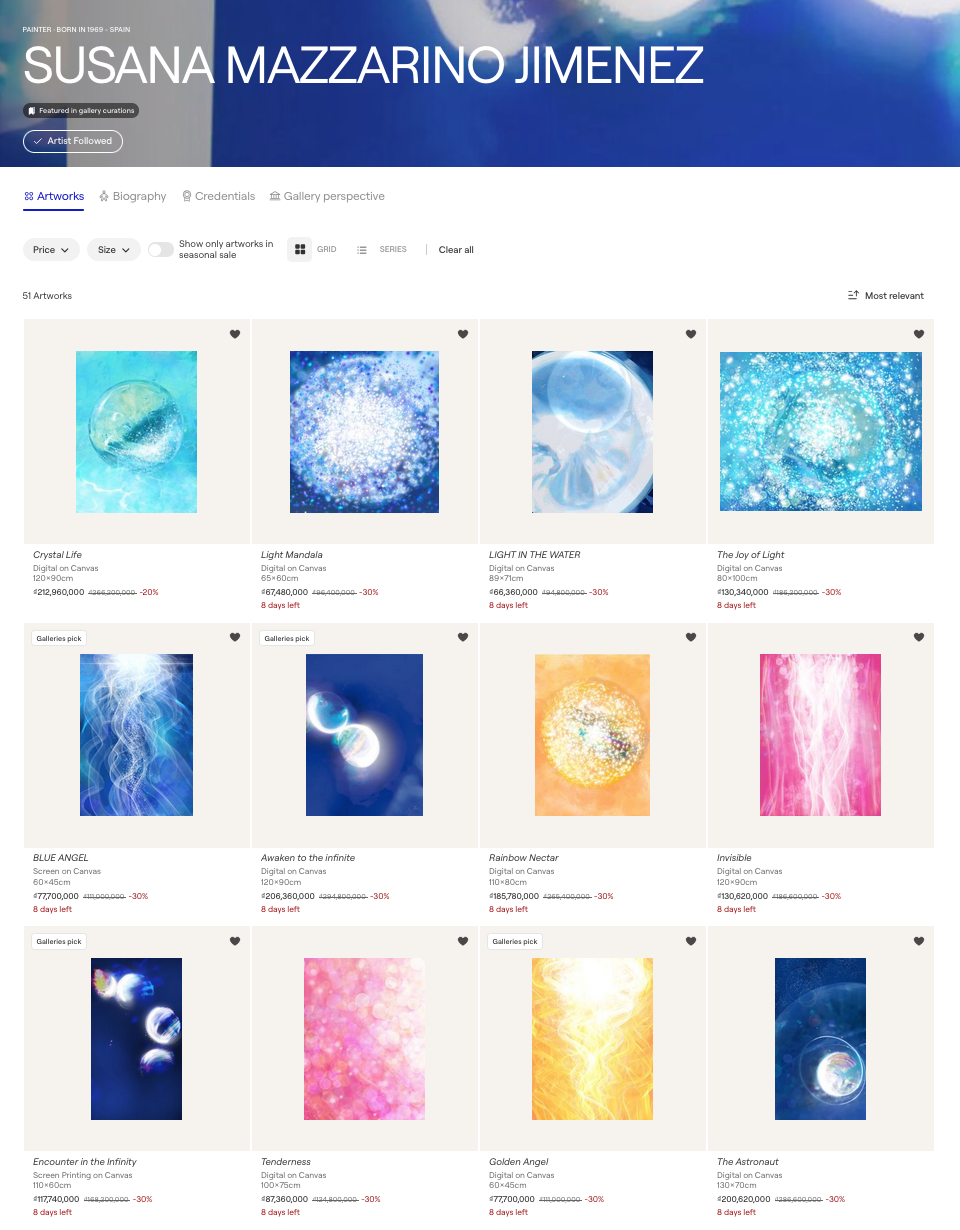Switch to GRID view icon
Viewport: 960px width, 1230px height.
point(300,249)
